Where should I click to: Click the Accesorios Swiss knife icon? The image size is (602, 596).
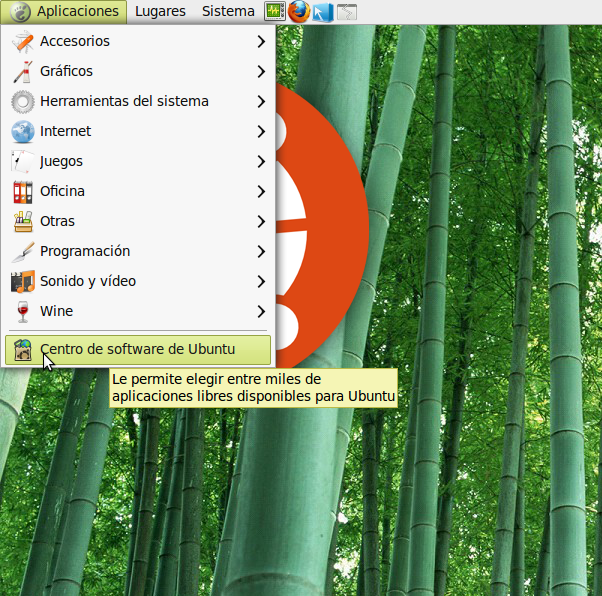[x=23, y=41]
